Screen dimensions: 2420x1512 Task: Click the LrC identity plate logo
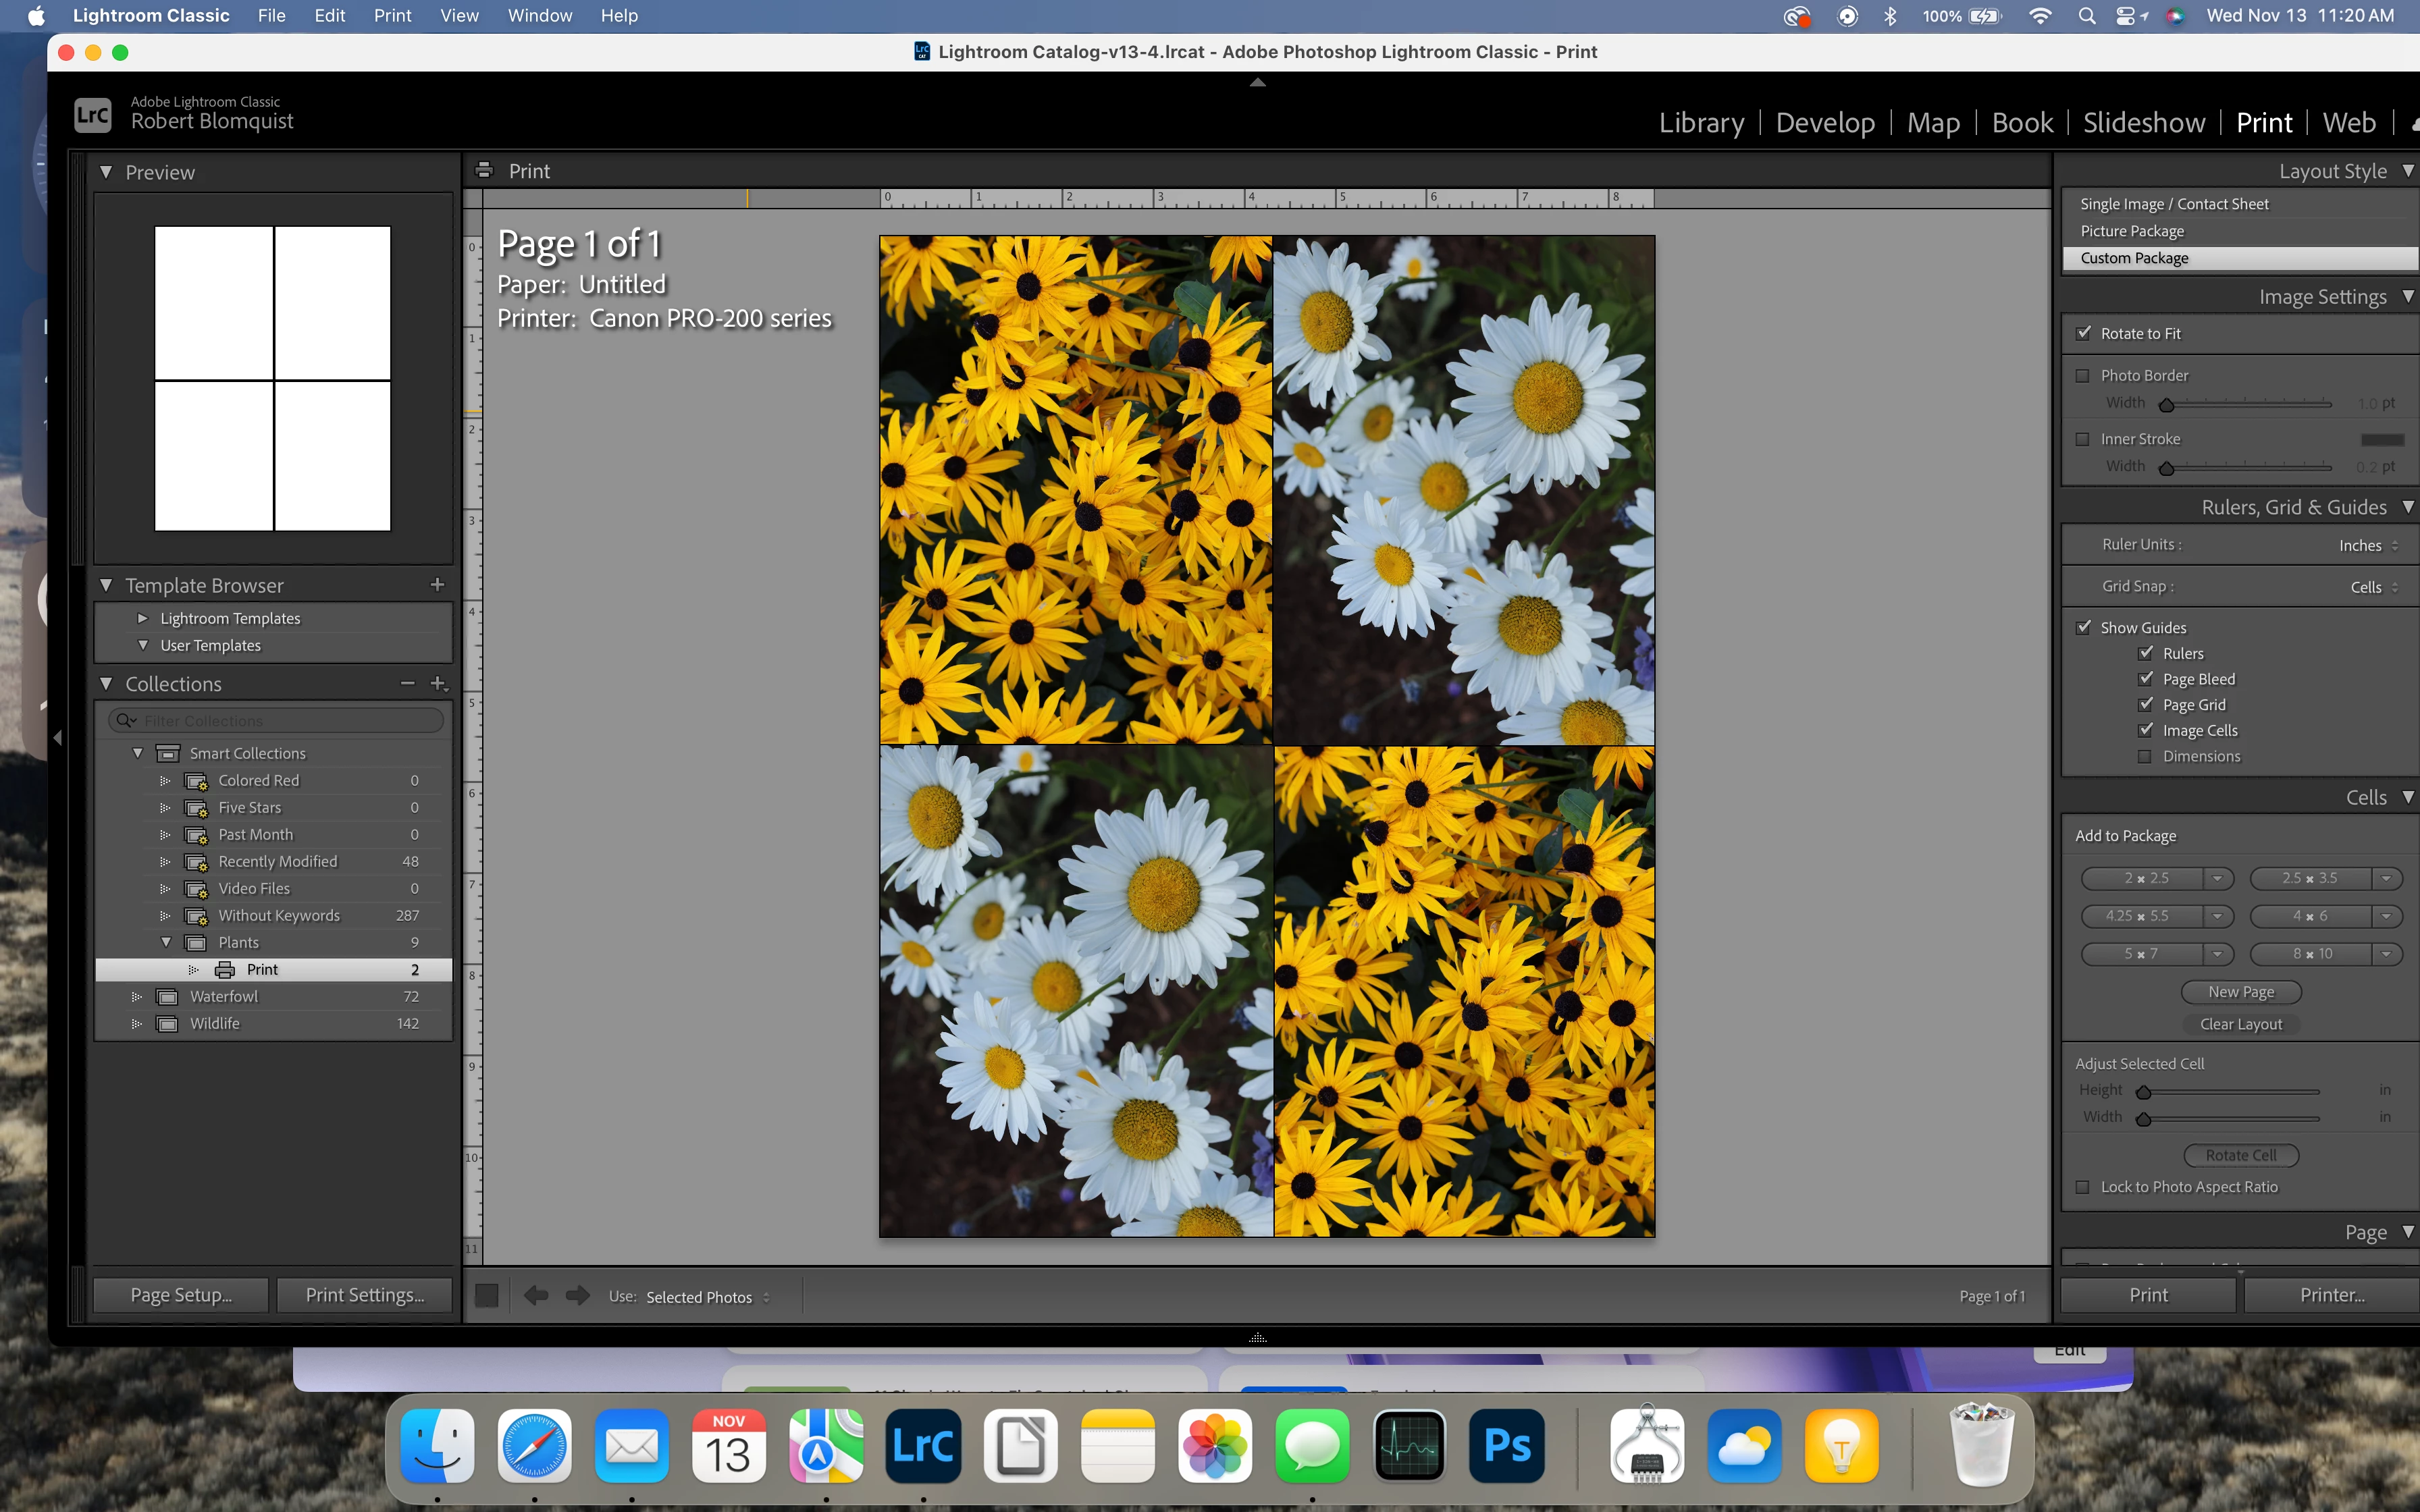[x=93, y=115]
